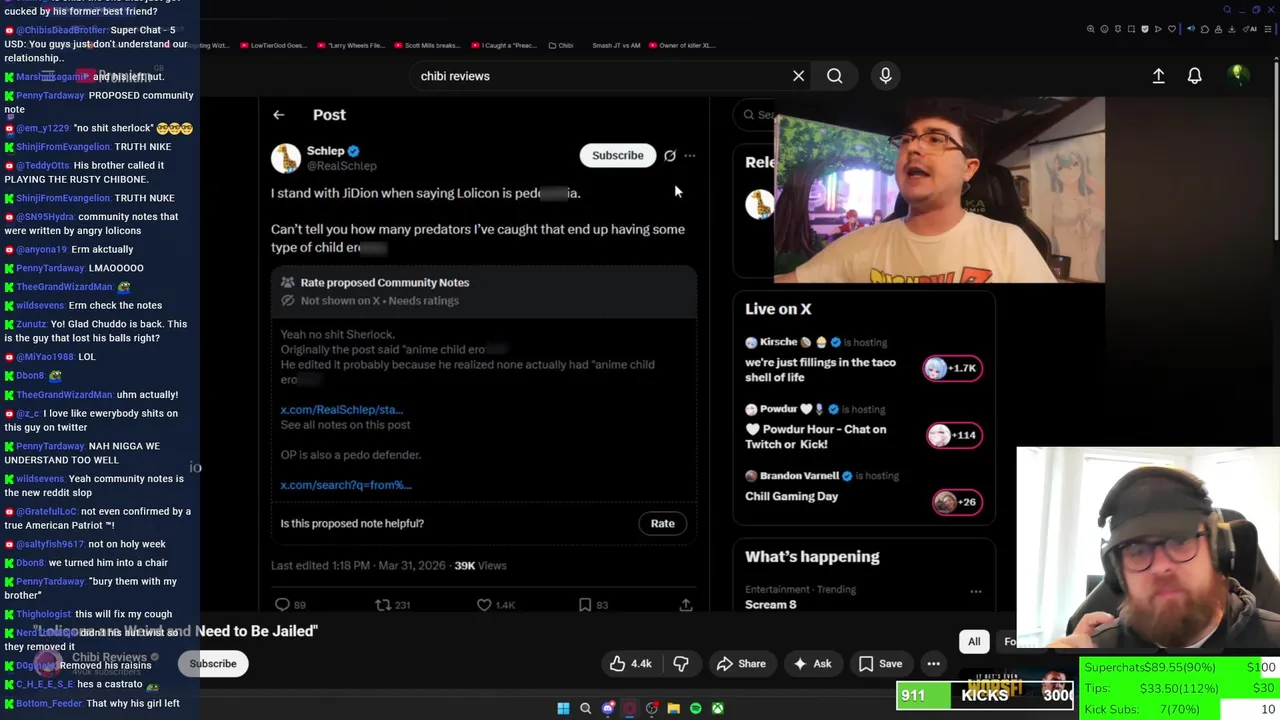Open the Windows Start menu
1280x720 pixels.
point(563,709)
